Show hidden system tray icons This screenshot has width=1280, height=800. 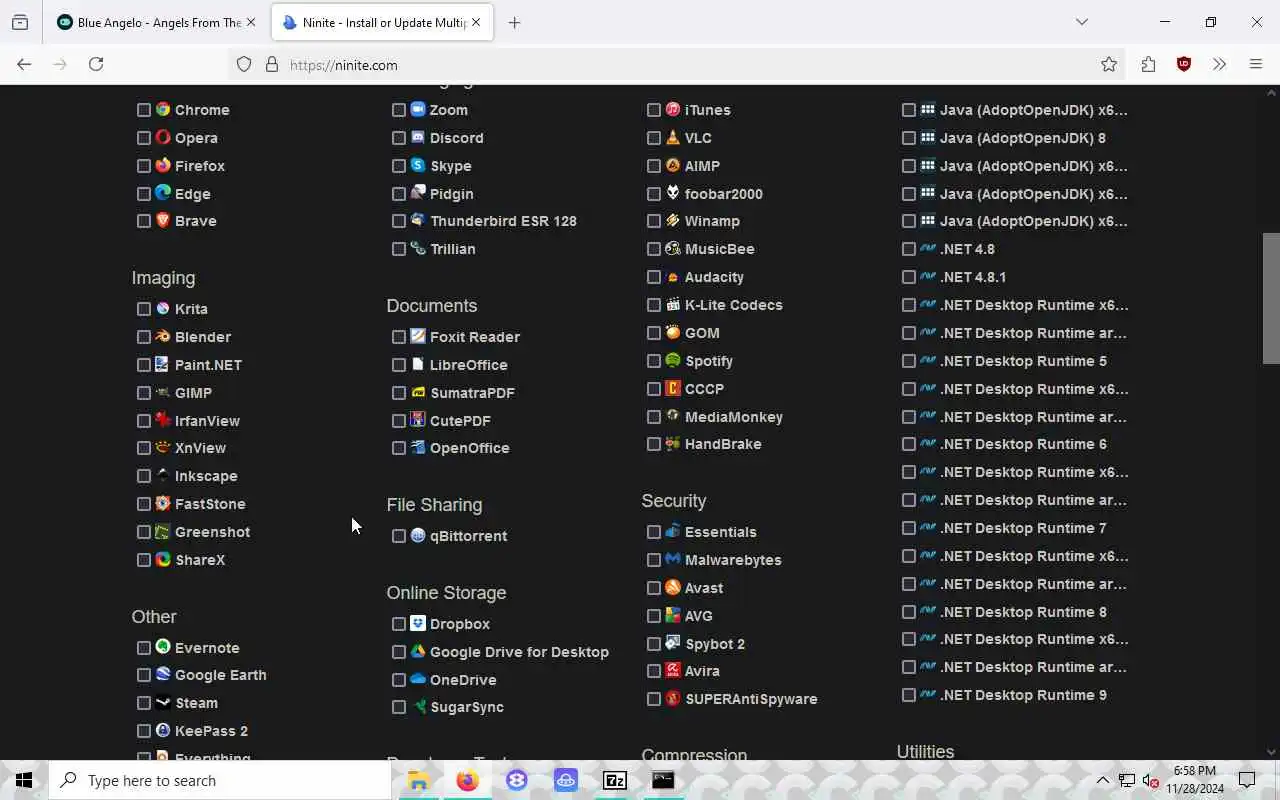click(1102, 781)
